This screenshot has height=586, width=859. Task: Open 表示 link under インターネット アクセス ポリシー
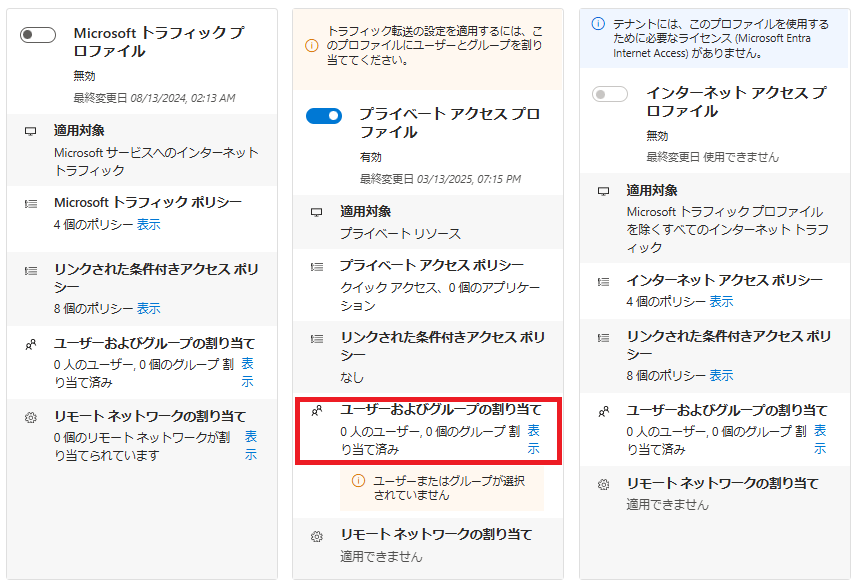click(x=721, y=302)
